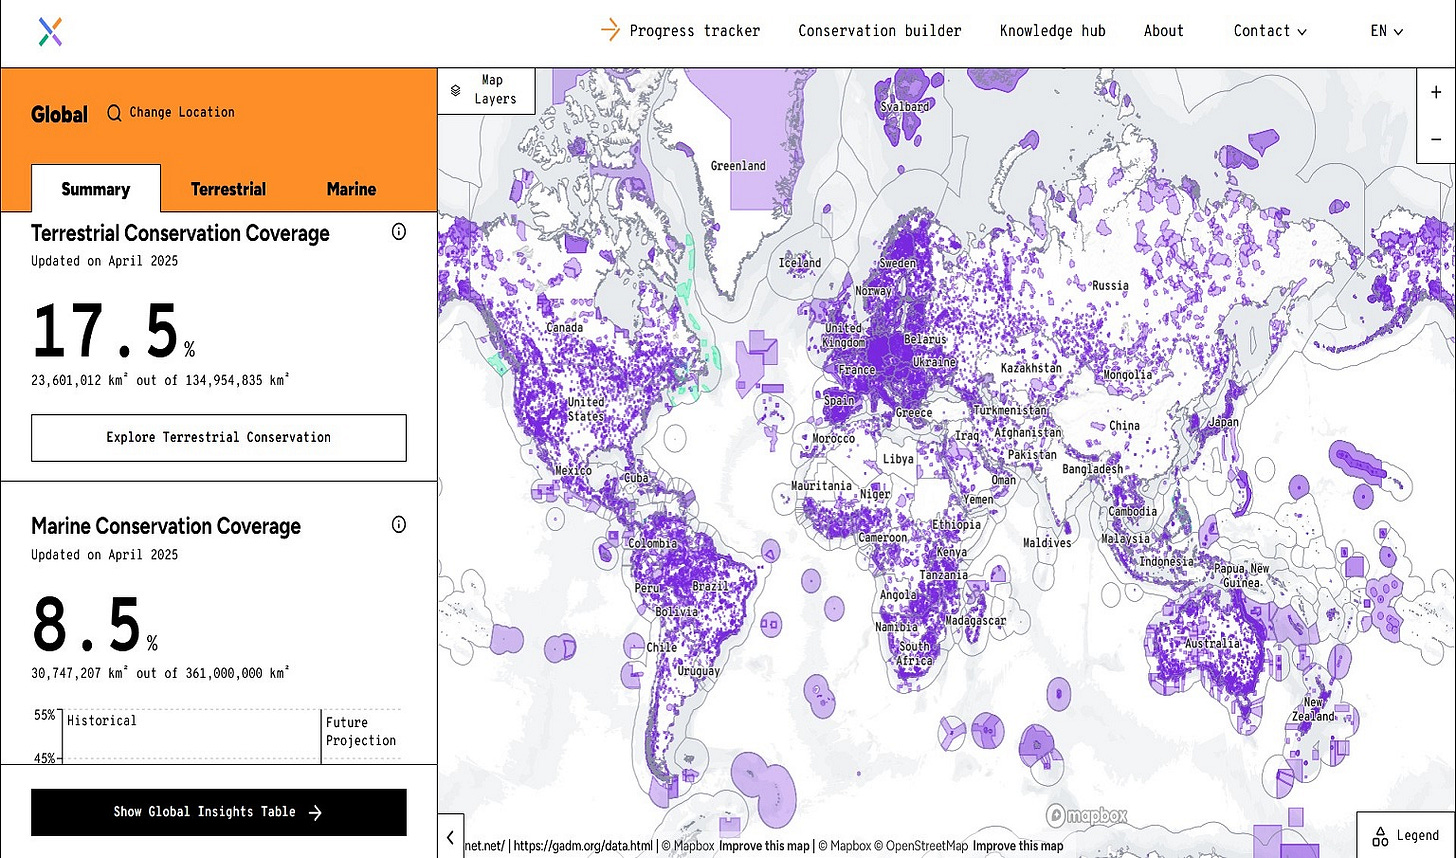
Task: Open the Legend panel
Action: point(1404,835)
